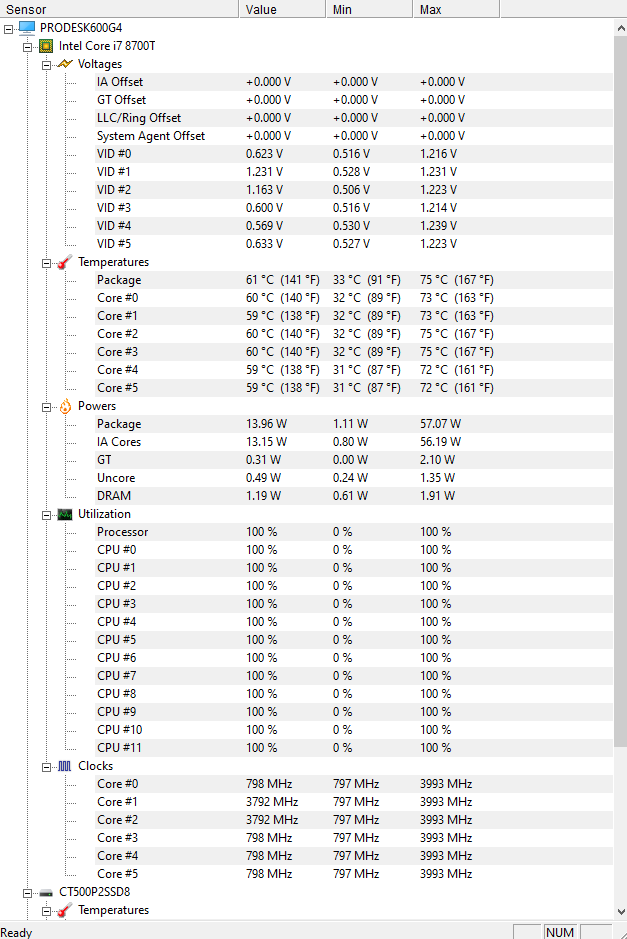Click the PRODESK600G4 computer icon

pyautogui.click(x=27, y=28)
